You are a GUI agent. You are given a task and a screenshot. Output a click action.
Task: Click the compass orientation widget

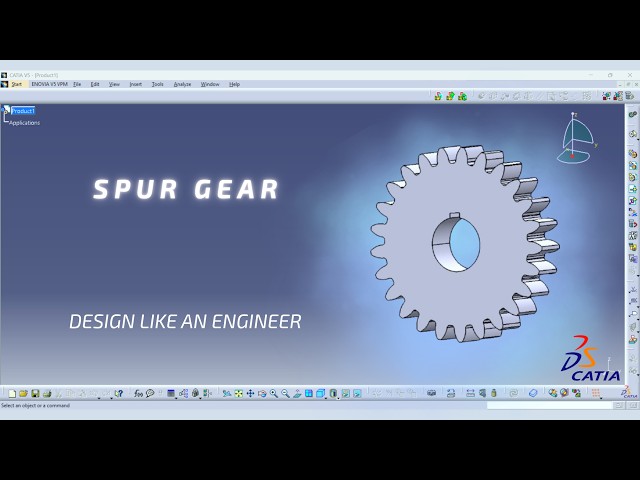click(577, 138)
